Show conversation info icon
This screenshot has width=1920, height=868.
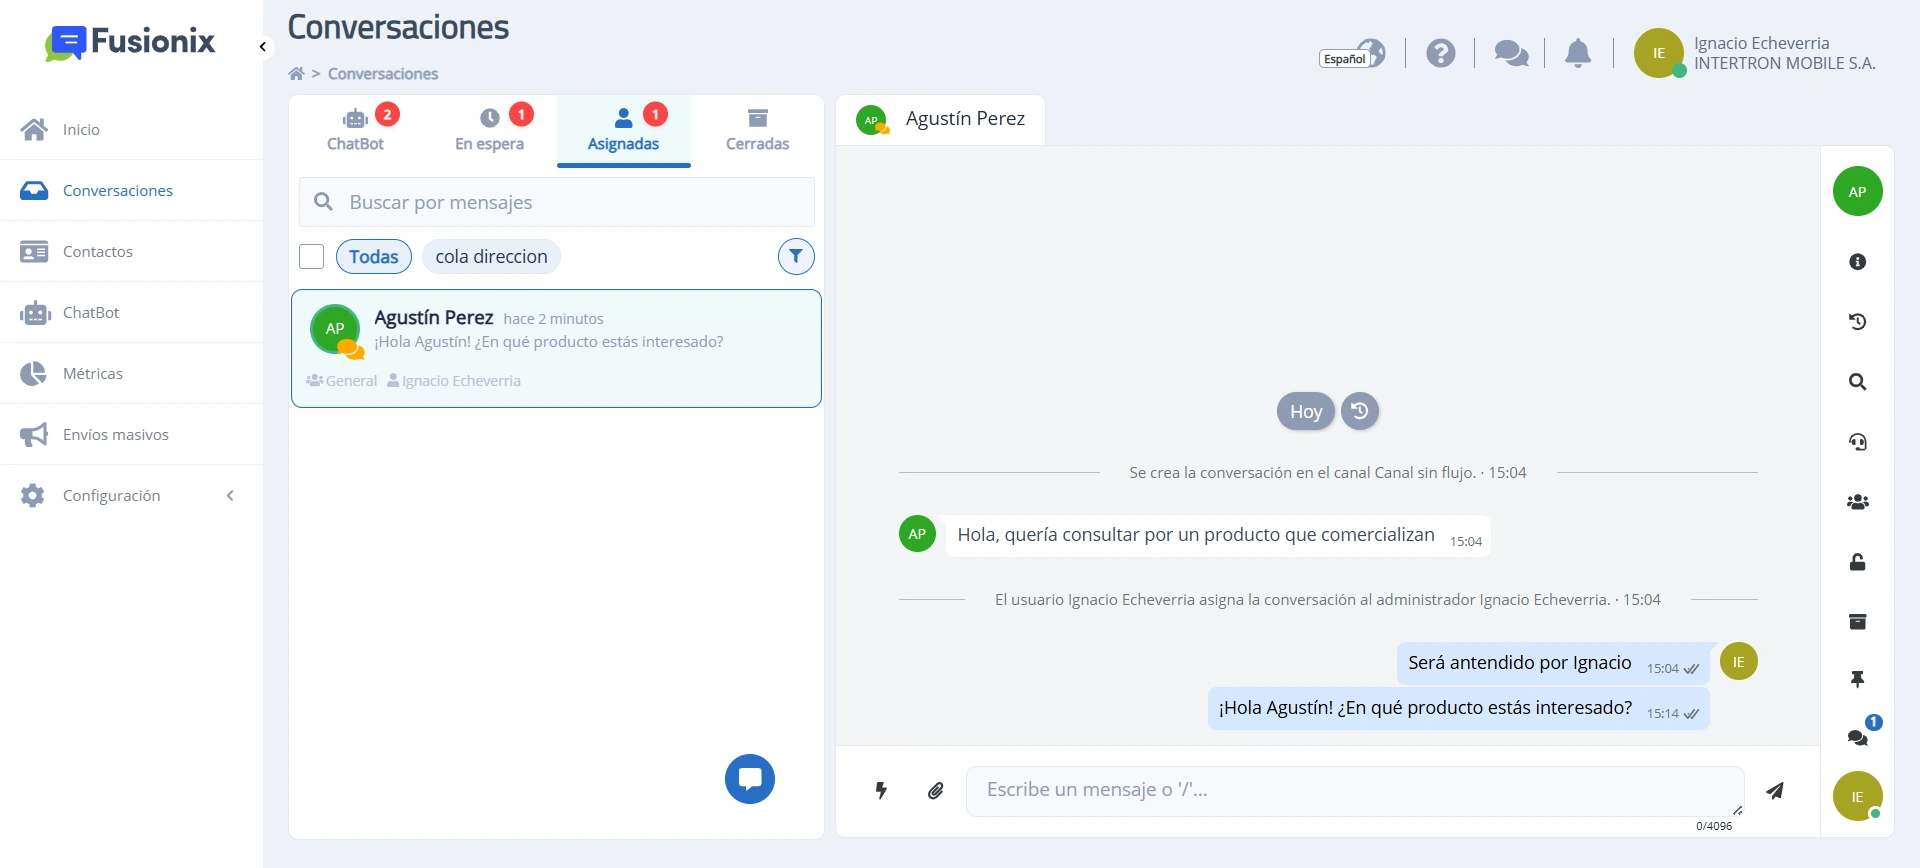point(1858,262)
